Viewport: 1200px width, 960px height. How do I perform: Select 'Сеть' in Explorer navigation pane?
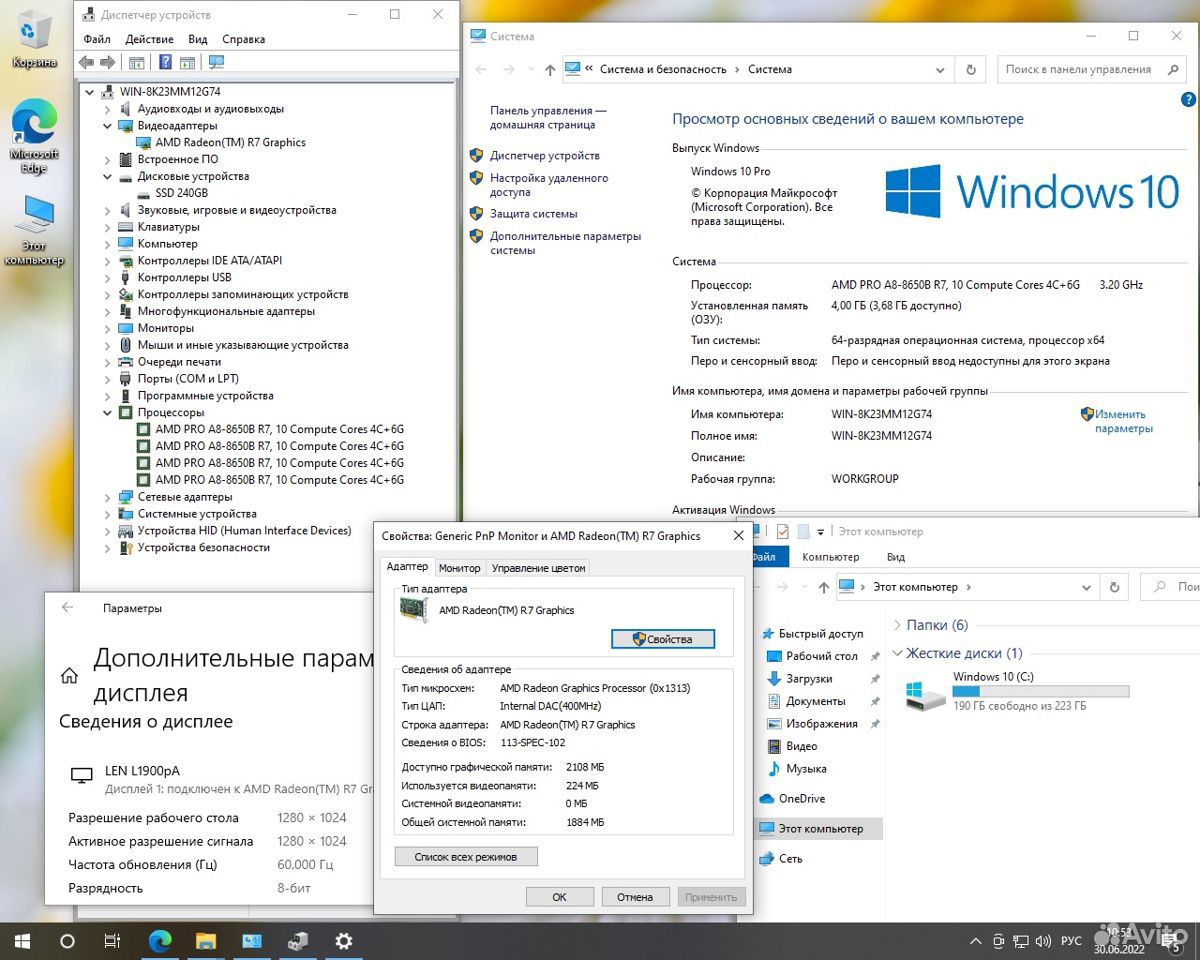pyautogui.click(x=790, y=858)
